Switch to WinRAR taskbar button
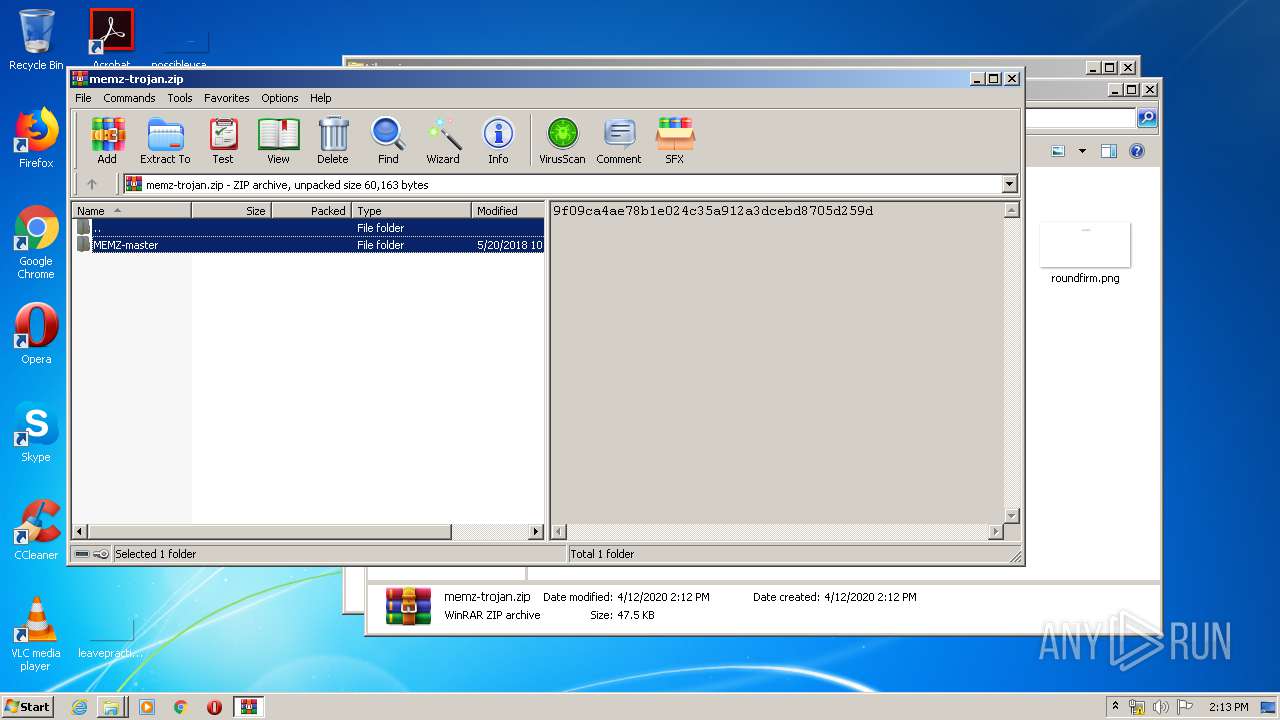The height and width of the screenshot is (720, 1280). pos(248,706)
